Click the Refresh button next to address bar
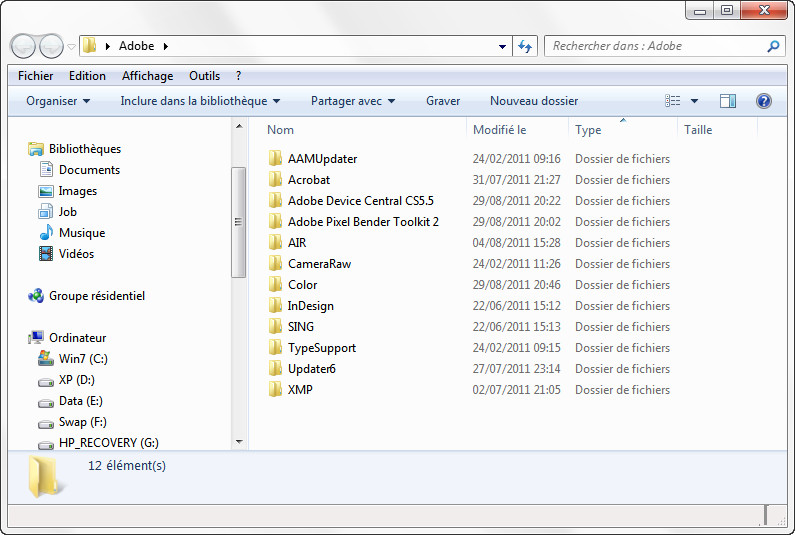 tap(525, 47)
